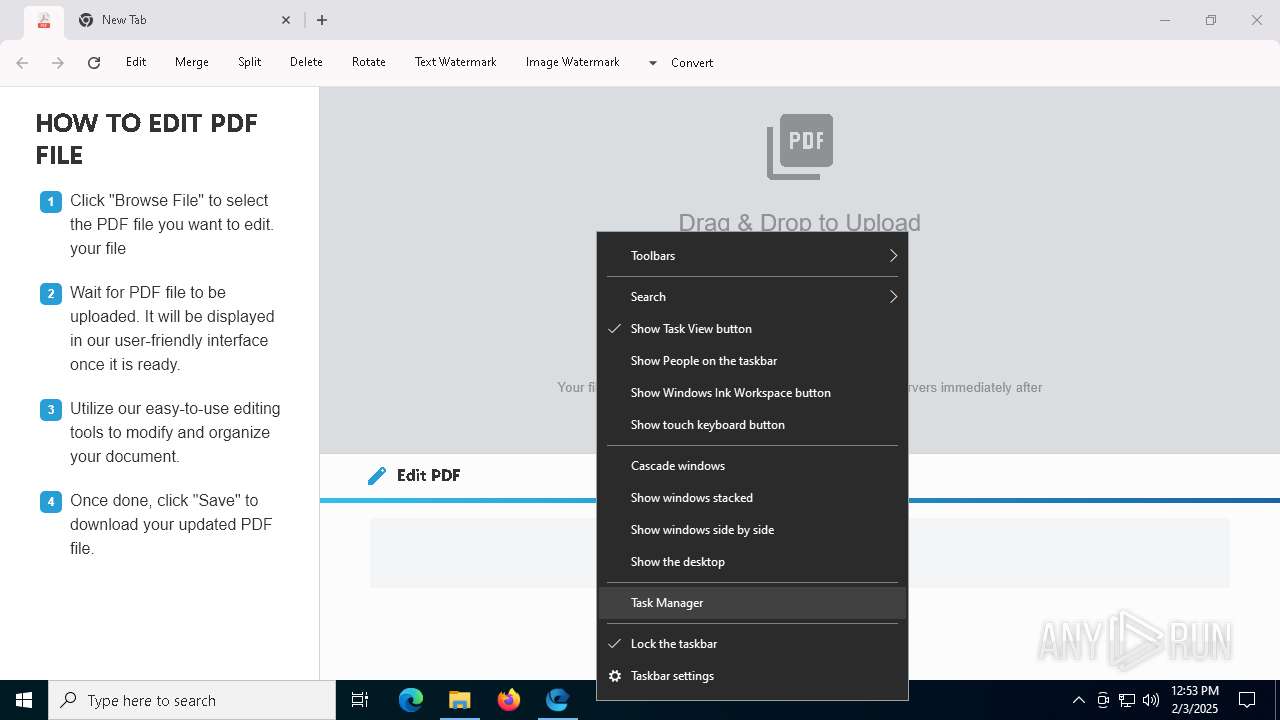Click the Convert toolbar button
This screenshot has height=720, width=1280.
(x=692, y=63)
